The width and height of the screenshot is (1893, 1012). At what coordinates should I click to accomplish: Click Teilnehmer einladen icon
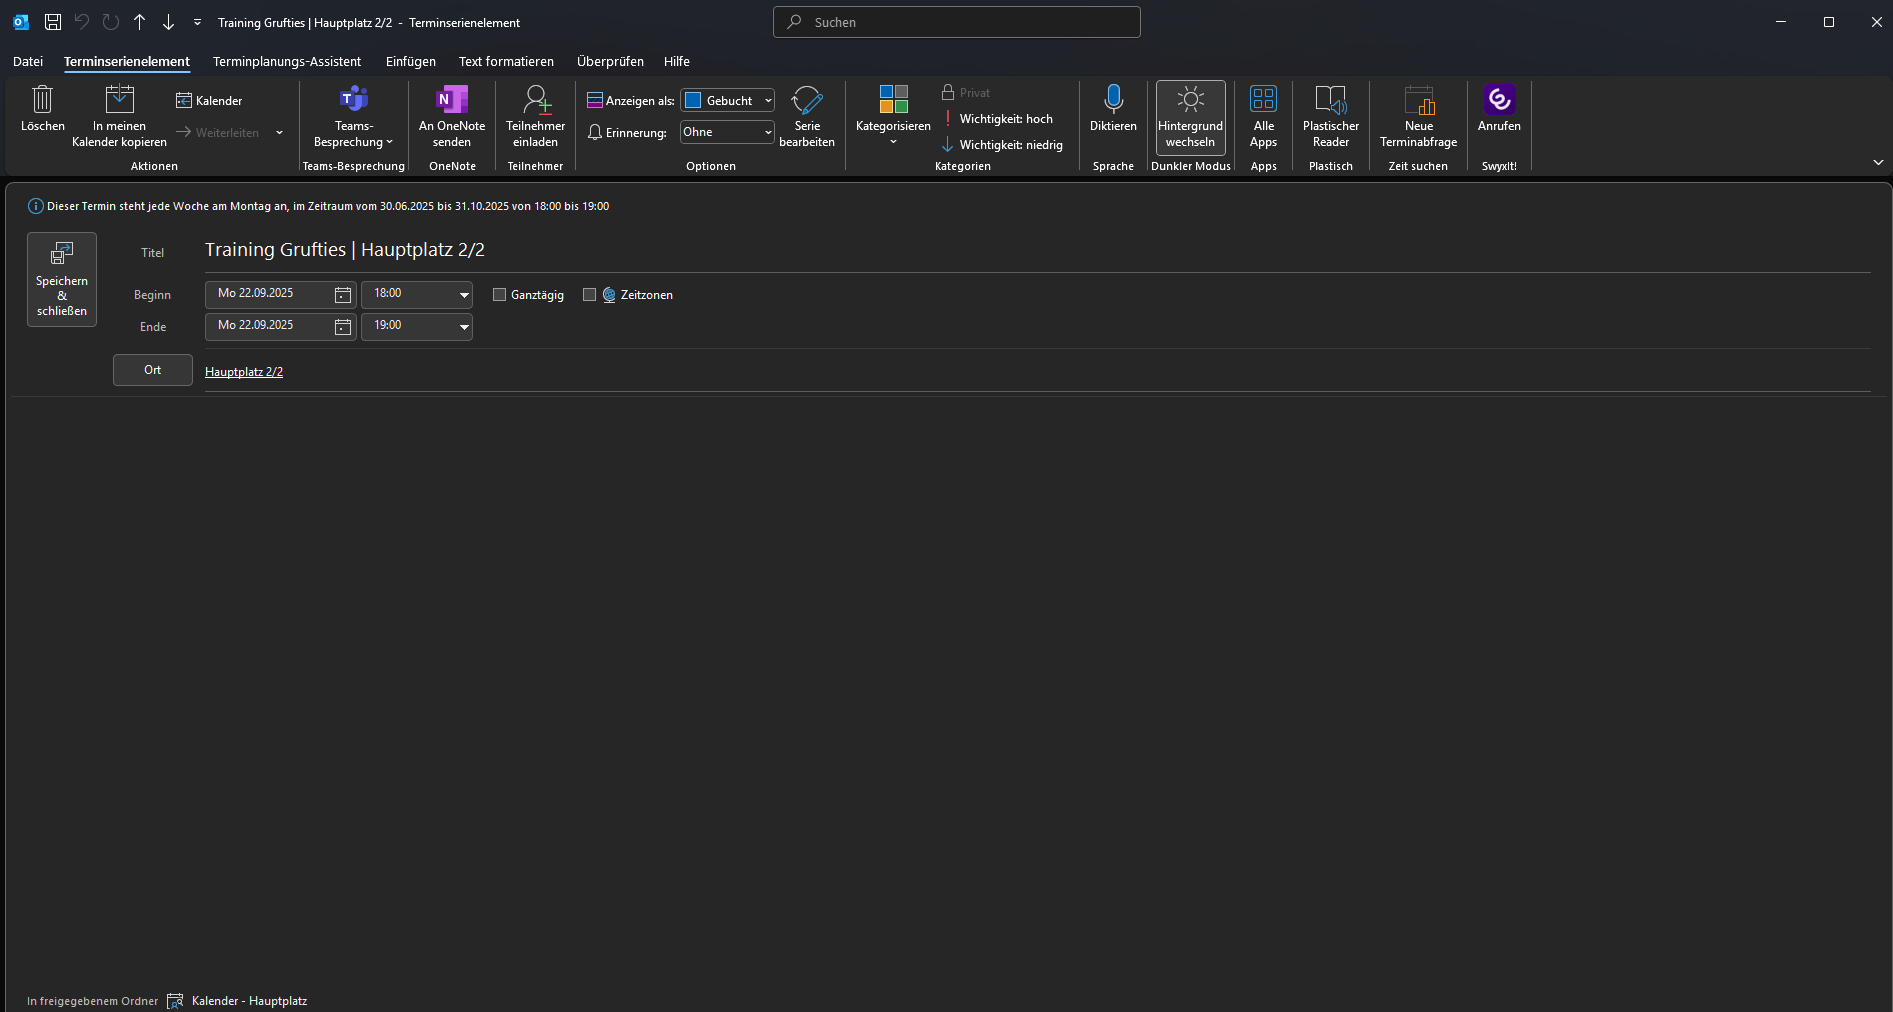pyautogui.click(x=535, y=100)
